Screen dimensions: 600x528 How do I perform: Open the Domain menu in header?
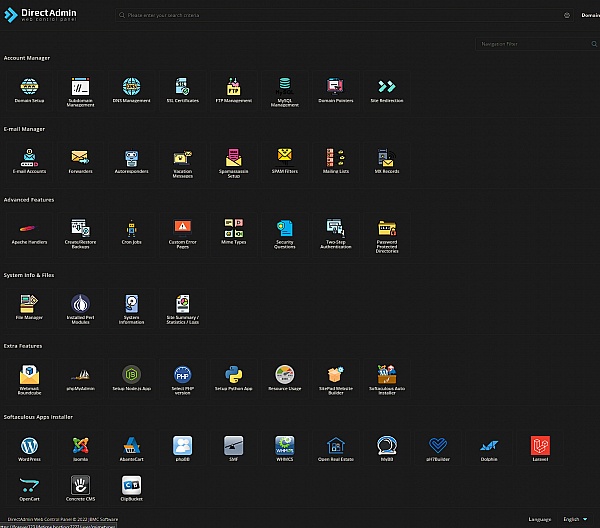click(x=590, y=15)
